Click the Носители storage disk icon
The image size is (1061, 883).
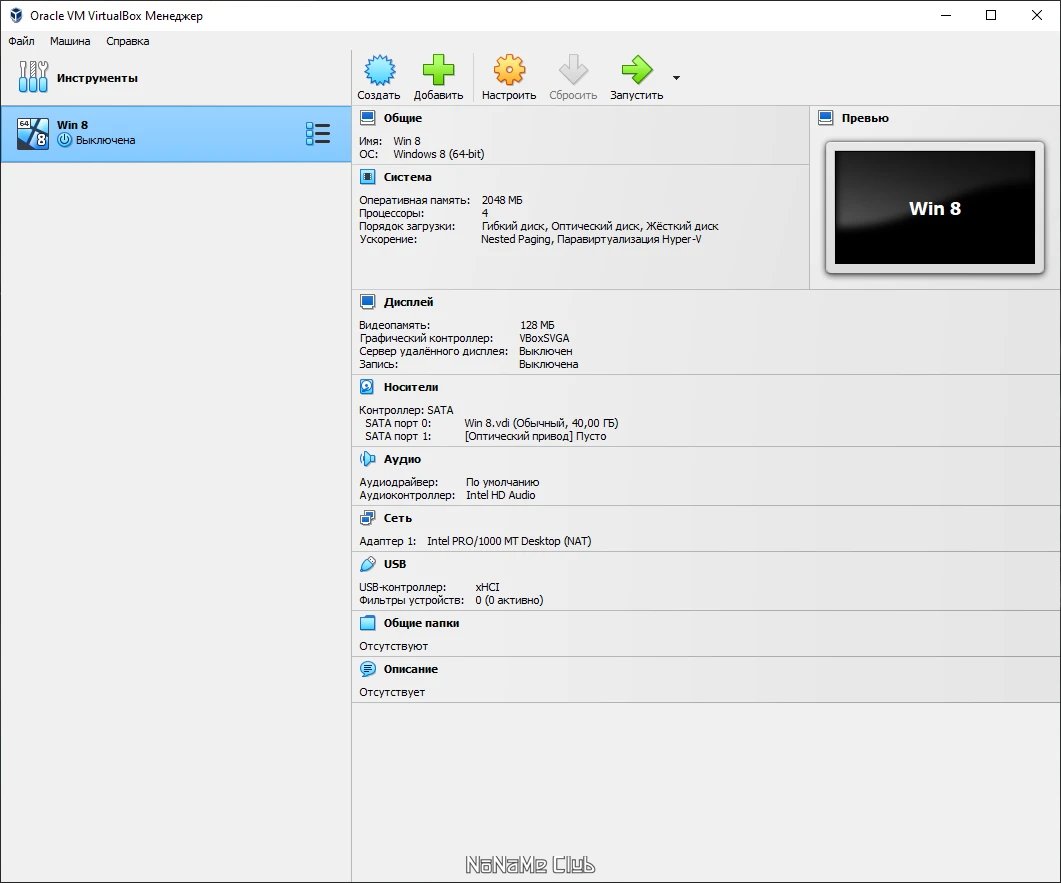tap(367, 387)
